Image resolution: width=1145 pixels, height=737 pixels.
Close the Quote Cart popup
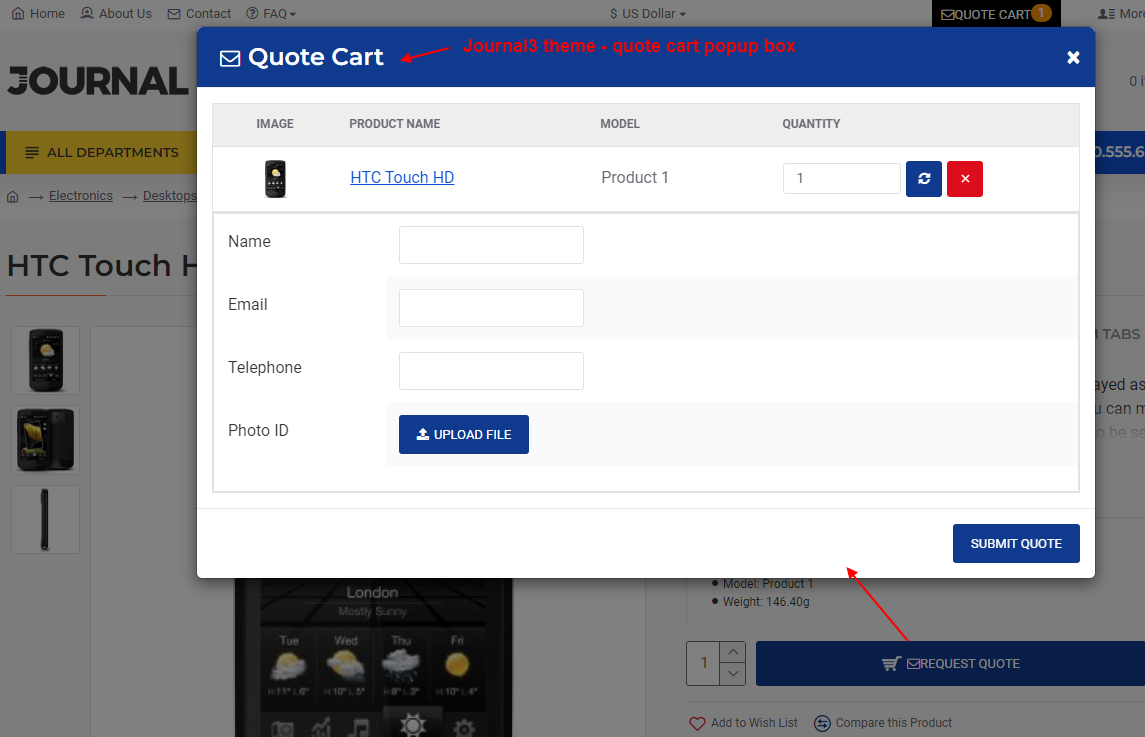tap(1073, 57)
